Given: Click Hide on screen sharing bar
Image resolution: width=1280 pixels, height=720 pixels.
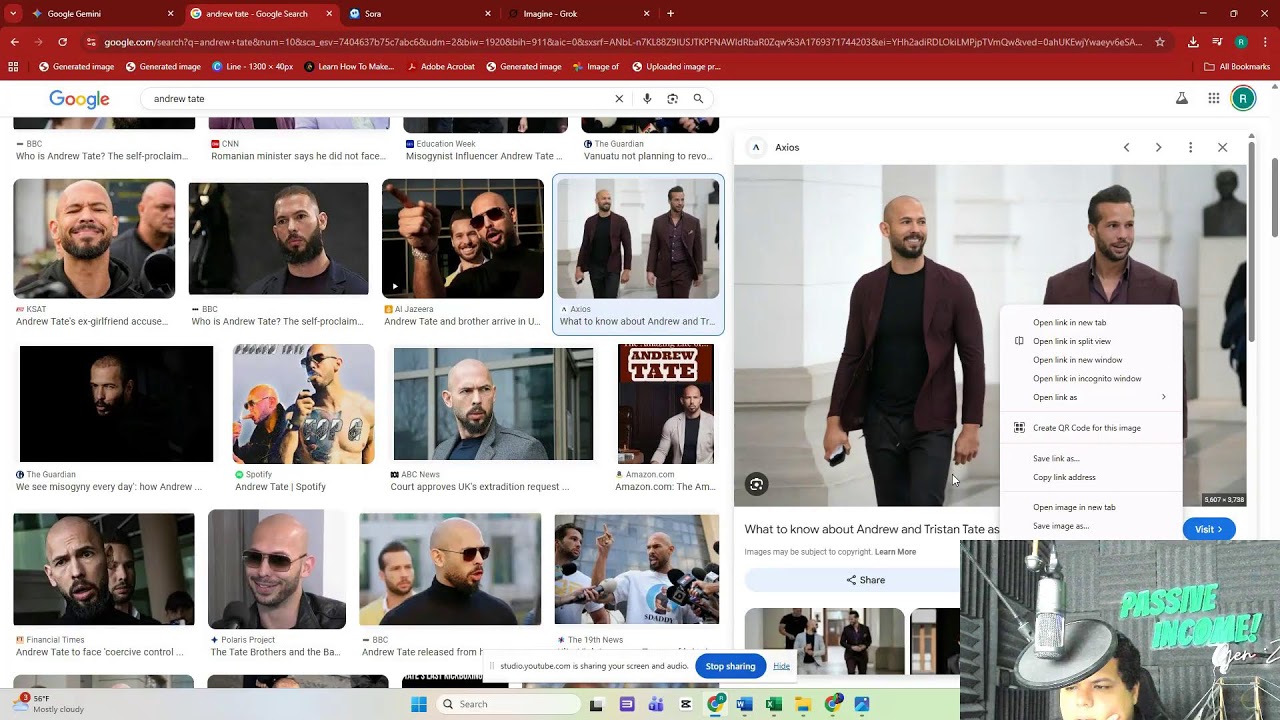Looking at the screenshot, I should click(x=781, y=666).
